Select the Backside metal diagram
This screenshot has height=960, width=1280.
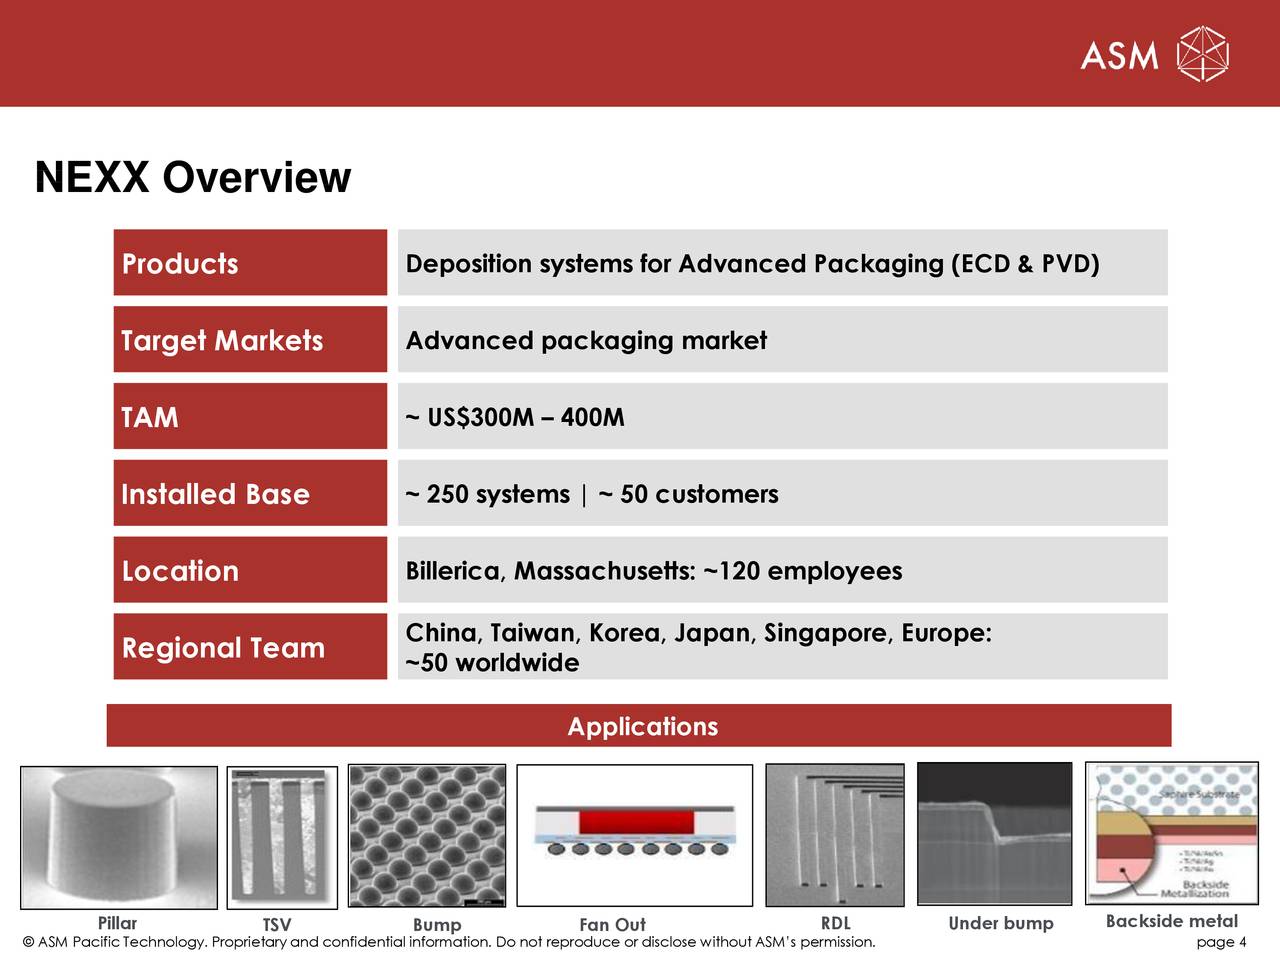pyautogui.click(x=1171, y=835)
